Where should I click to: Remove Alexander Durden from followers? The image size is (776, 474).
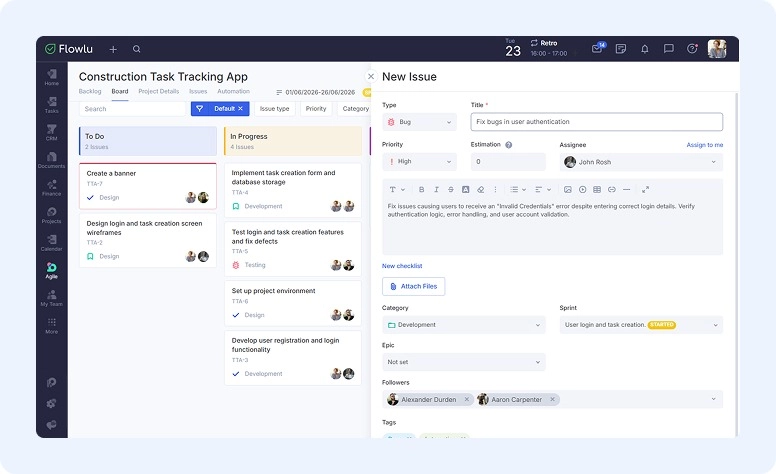[467, 399]
